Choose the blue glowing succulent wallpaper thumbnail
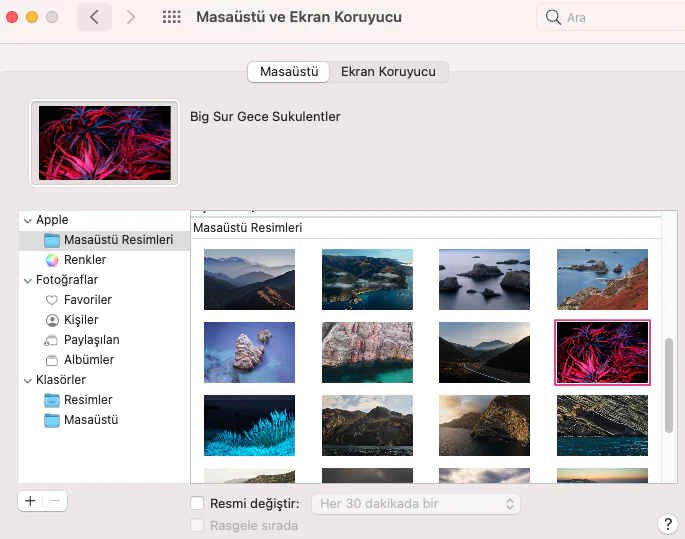Viewport: 685px width, 539px height. 249,425
